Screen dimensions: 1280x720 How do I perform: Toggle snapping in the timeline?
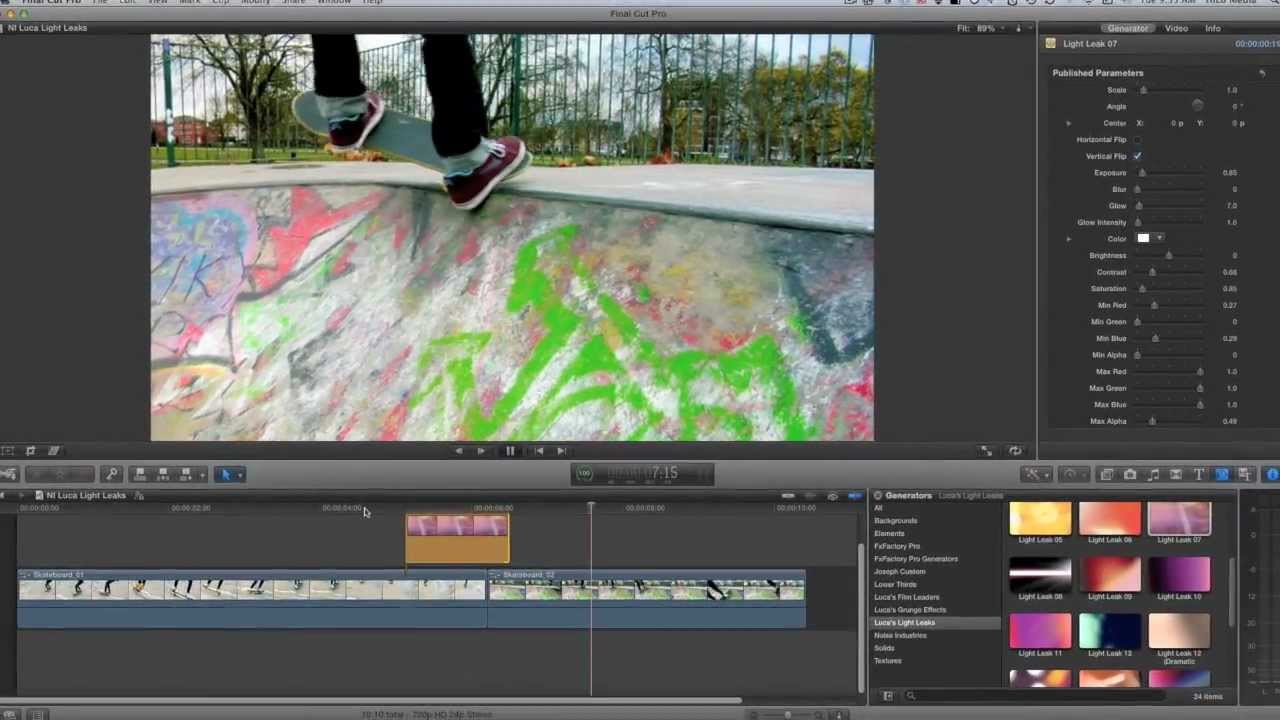tap(855, 496)
